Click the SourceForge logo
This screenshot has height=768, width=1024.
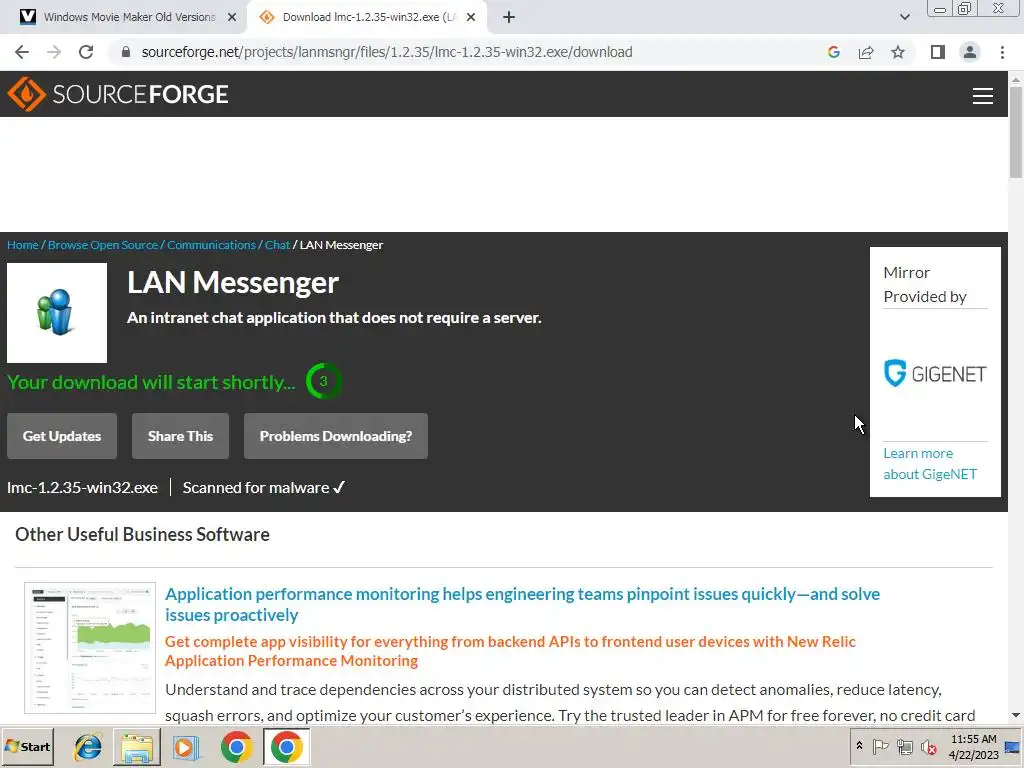tap(118, 94)
